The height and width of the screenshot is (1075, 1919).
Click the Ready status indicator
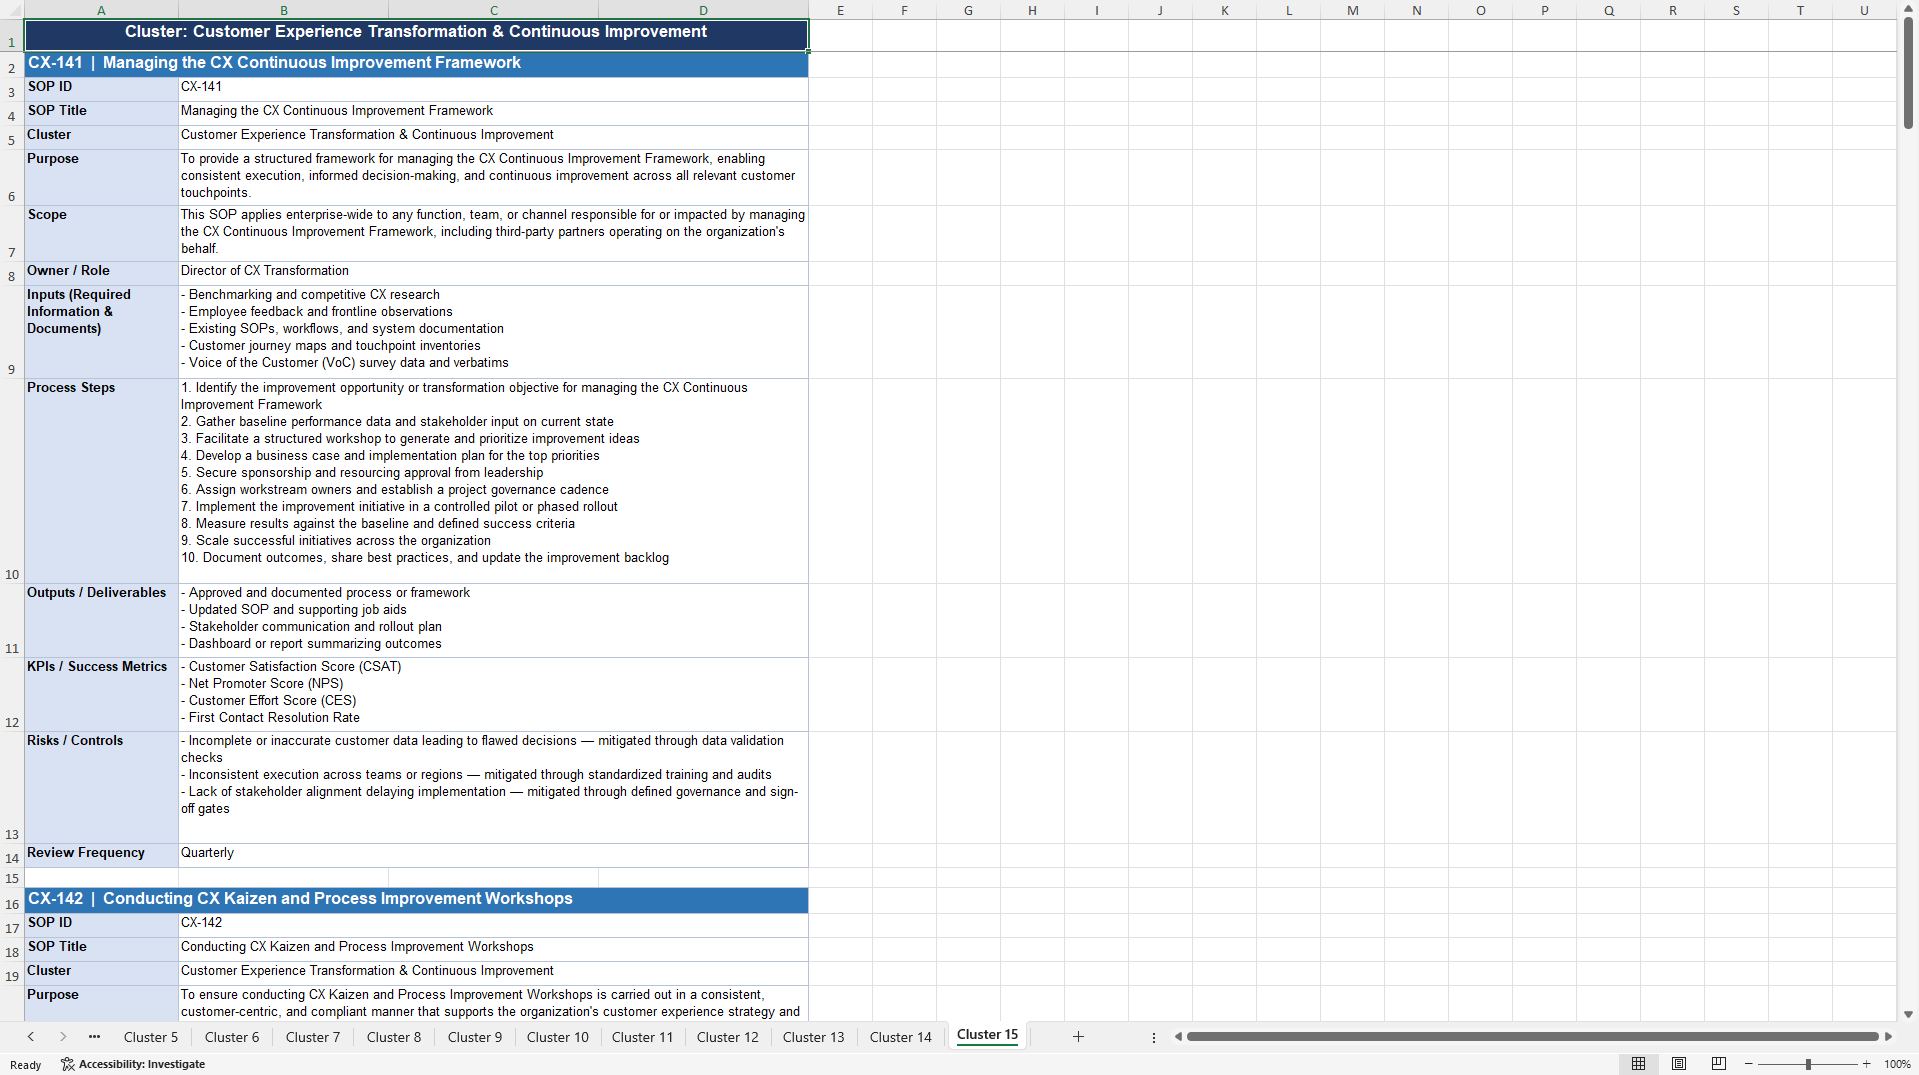point(26,1065)
